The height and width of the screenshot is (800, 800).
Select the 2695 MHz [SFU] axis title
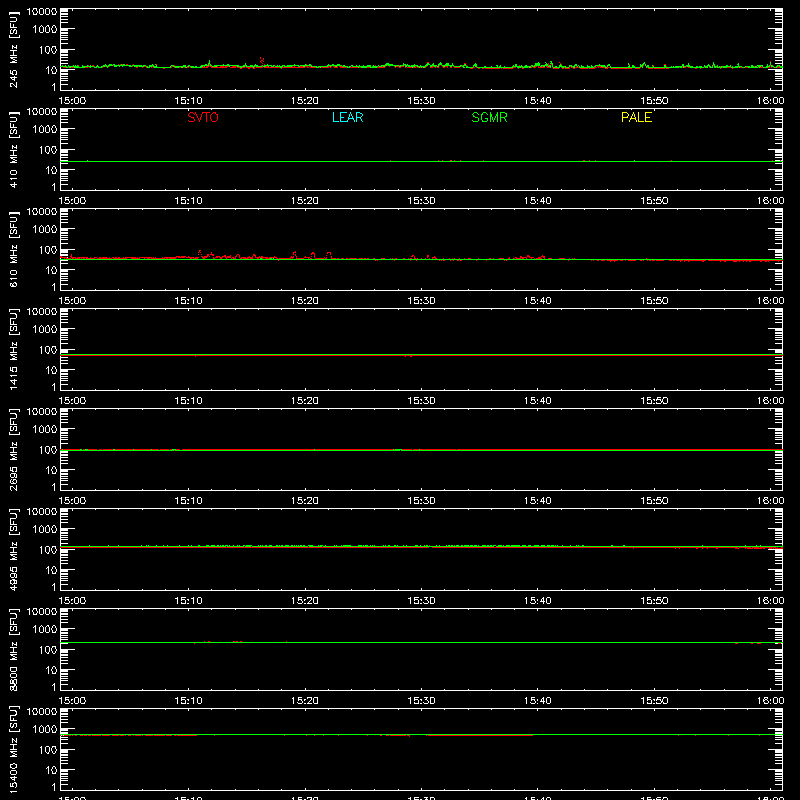pyautogui.click(x=13, y=449)
